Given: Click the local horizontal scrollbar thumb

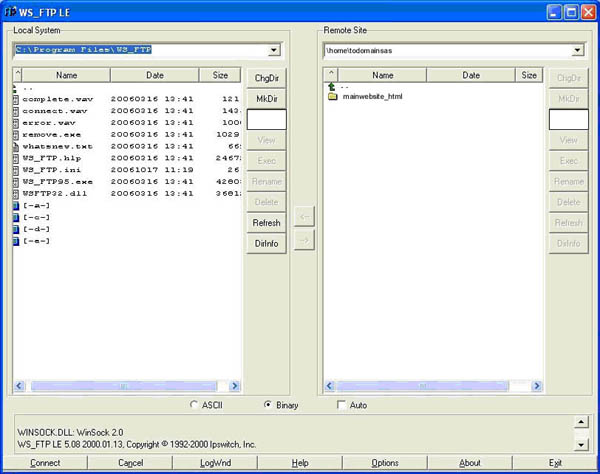Looking at the screenshot, I should point(123,386).
